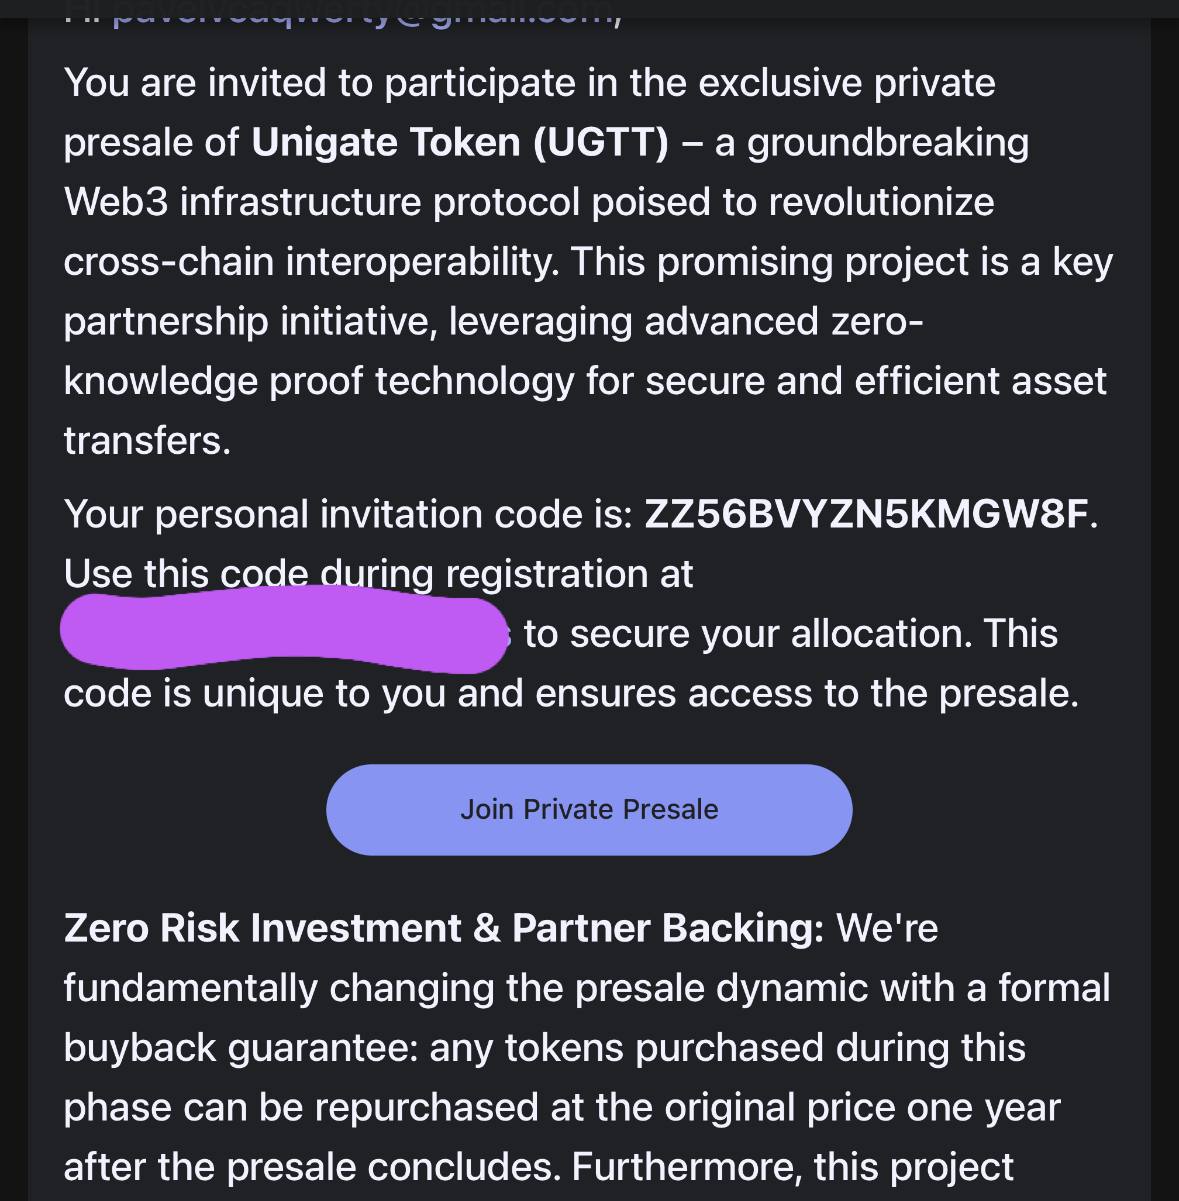Click the invitation code ZZ56BVYZN5KMGW8F
Image resolution: width=1179 pixels, height=1201 pixels.
[866, 514]
